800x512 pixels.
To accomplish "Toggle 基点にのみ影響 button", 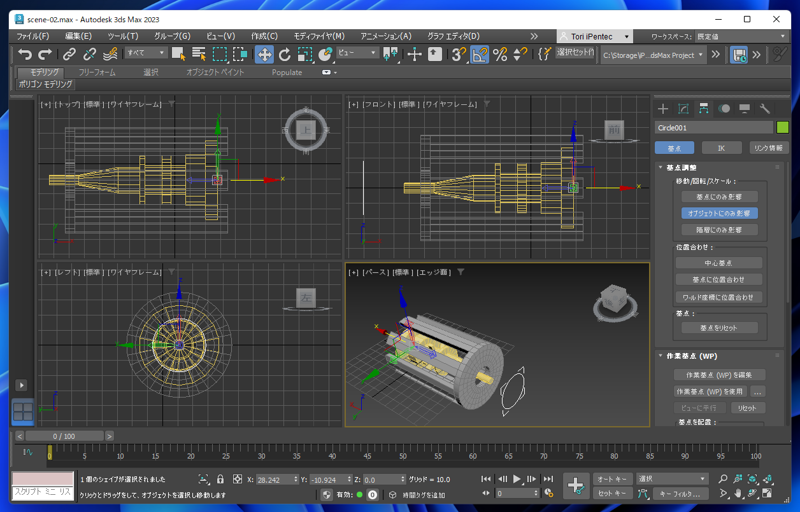I will (x=719, y=196).
